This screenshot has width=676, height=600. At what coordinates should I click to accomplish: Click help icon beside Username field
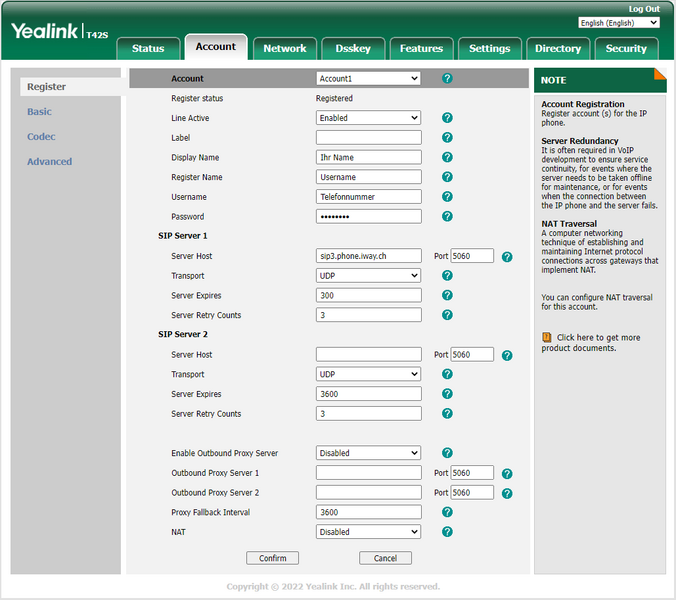tap(447, 197)
